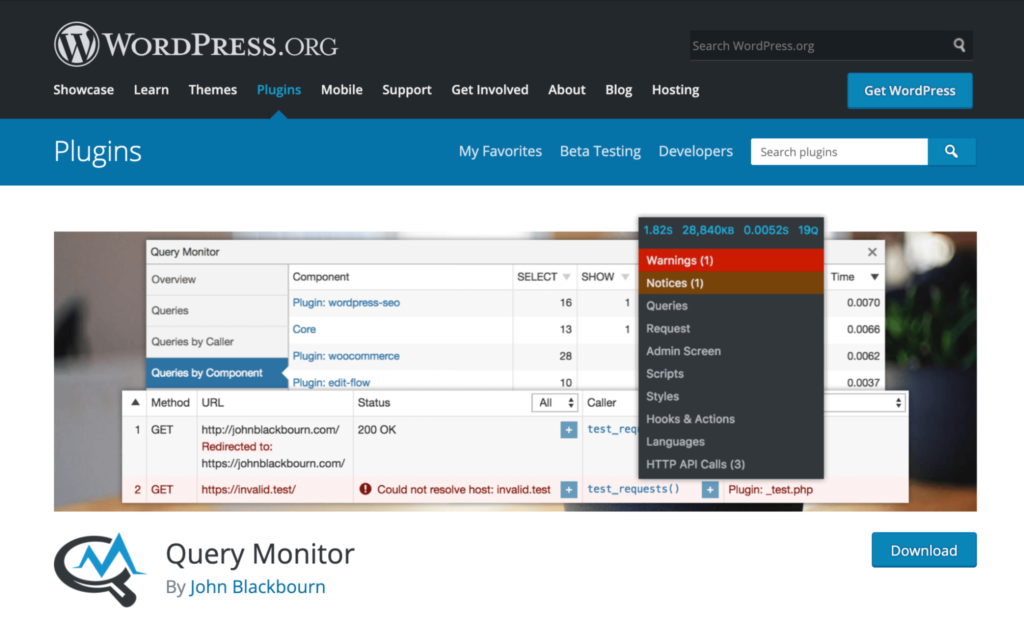This screenshot has width=1024, height=624.
Task: Open the Mobile nav item
Action: pyautogui.click(x=342, y=90)
